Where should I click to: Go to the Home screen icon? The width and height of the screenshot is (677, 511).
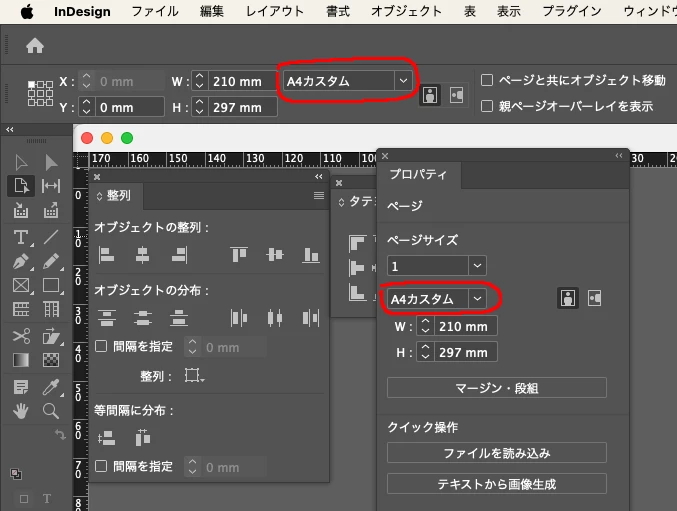pyautogui.click(x=35, y=45)
